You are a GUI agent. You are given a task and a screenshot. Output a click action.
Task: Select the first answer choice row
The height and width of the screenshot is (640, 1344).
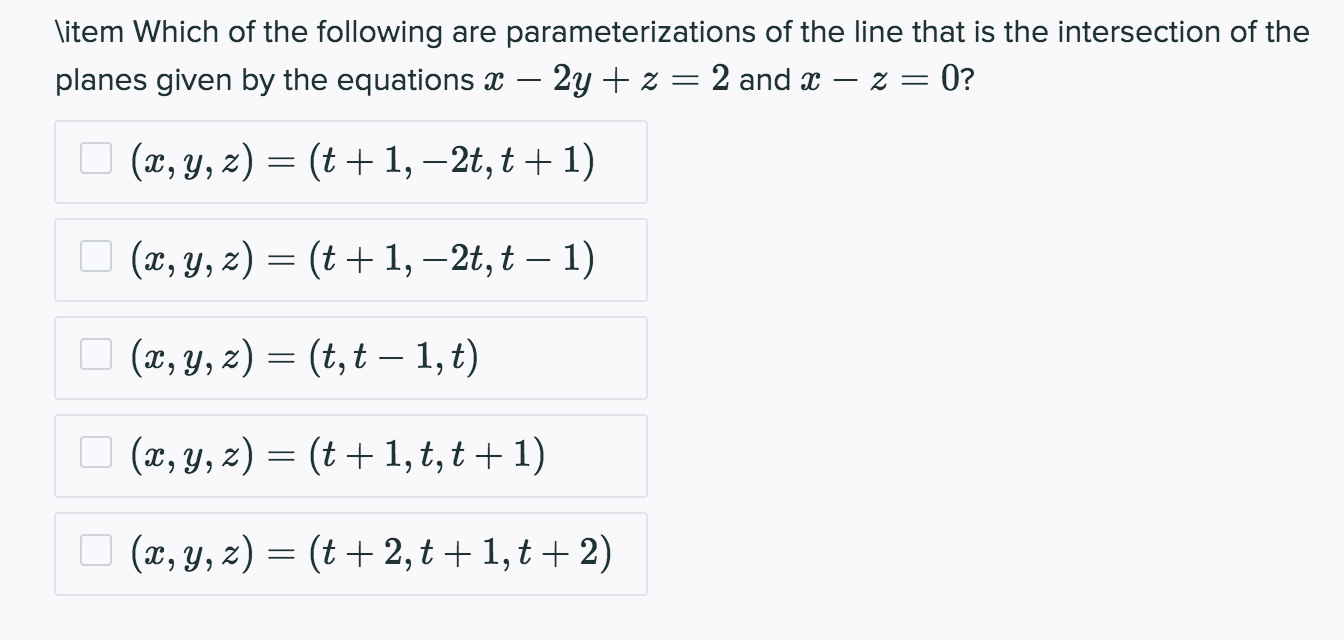pos(350,160)
